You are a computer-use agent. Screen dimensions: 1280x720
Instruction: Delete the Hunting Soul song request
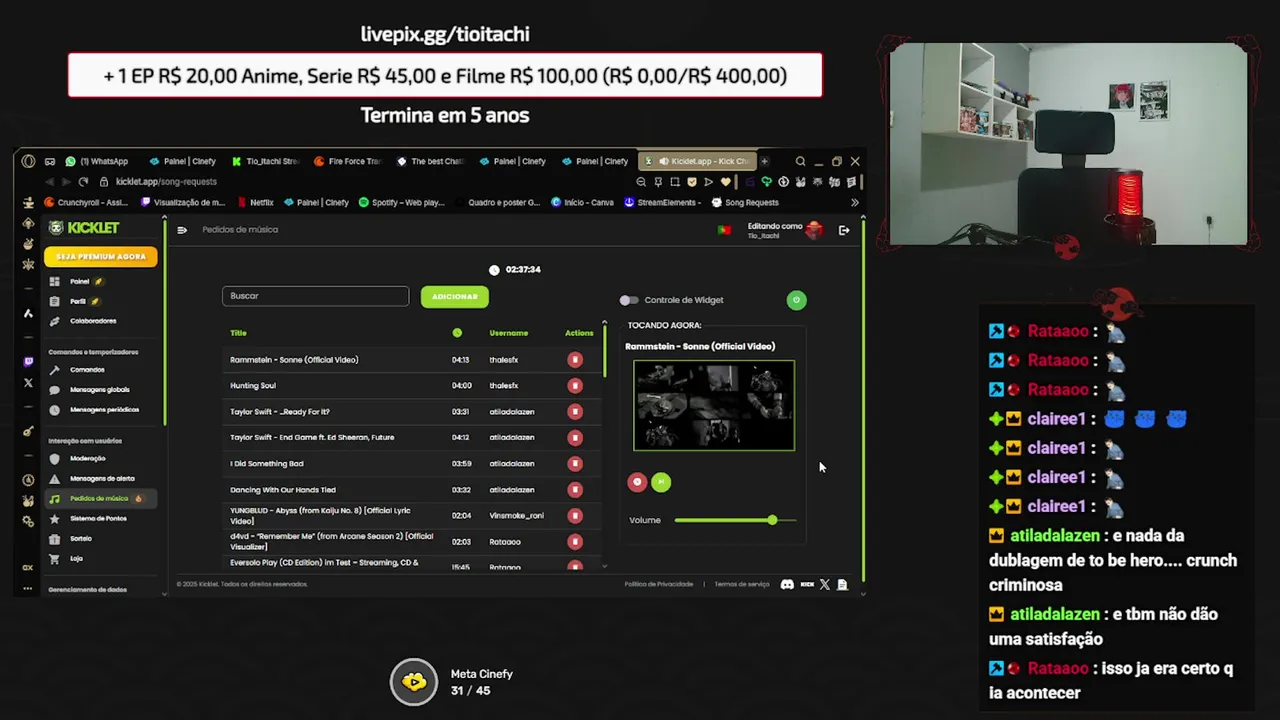point(575,386)
